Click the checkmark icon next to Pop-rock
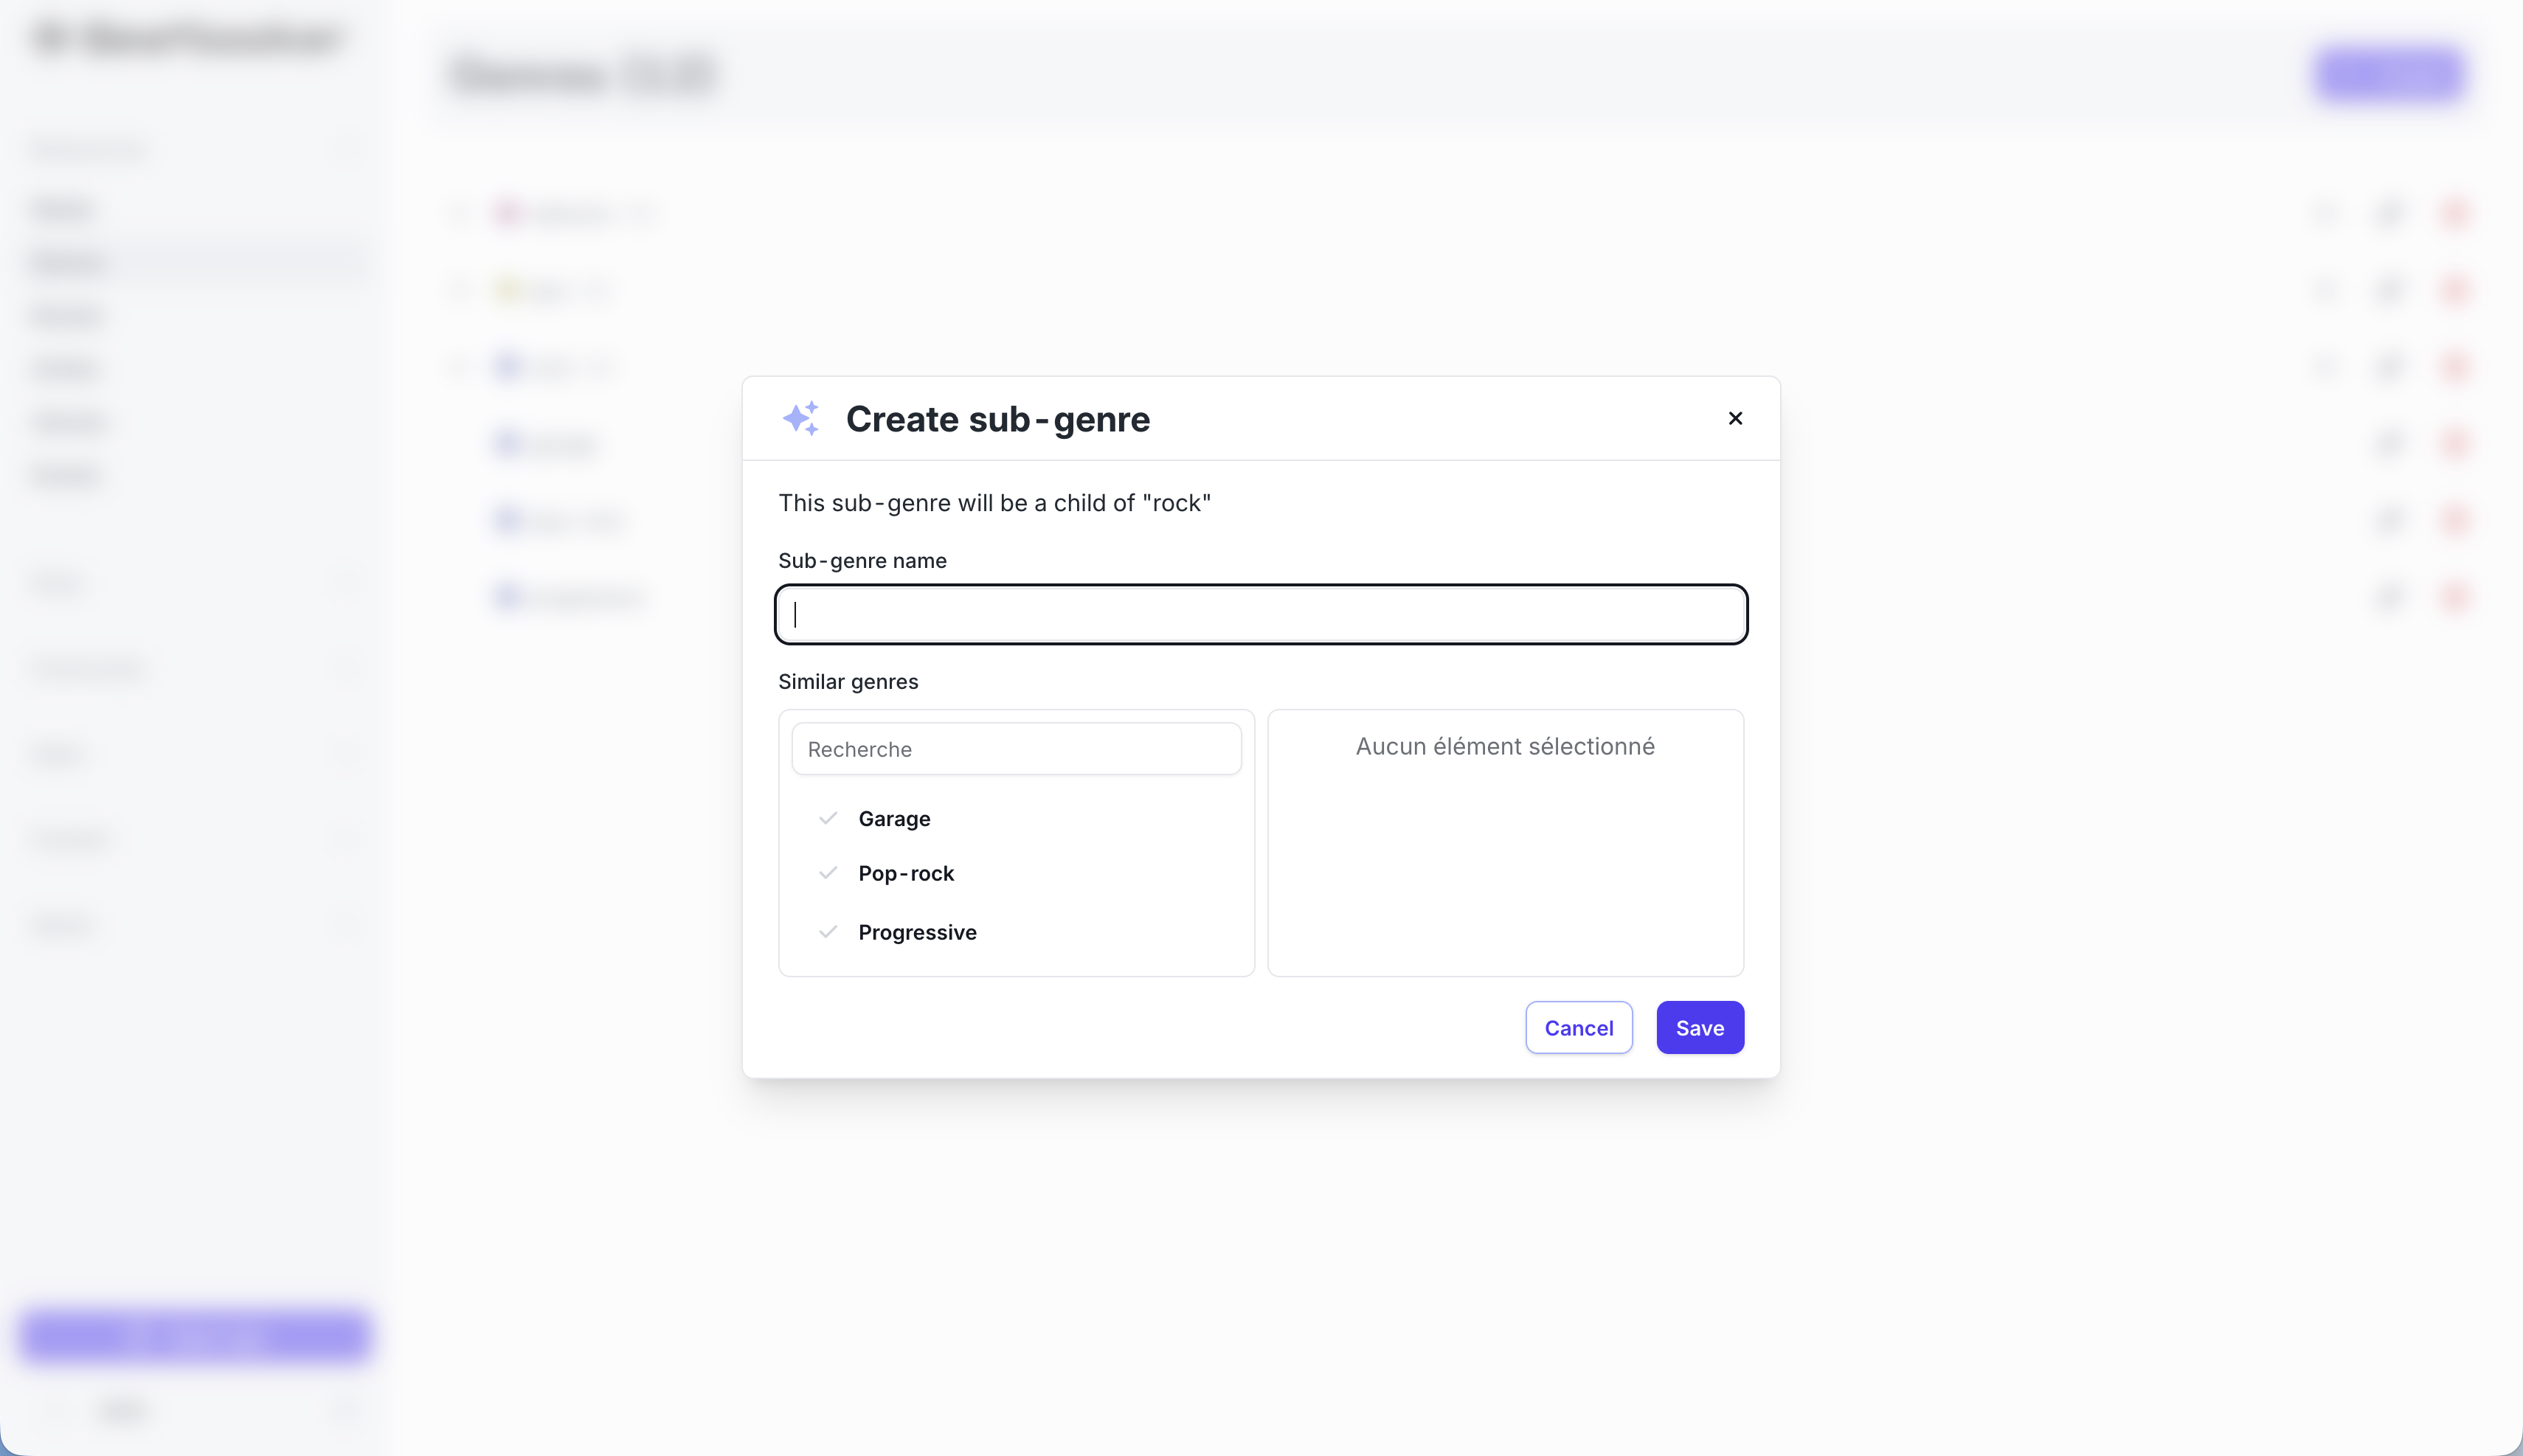This screenshot has width=2523, height=1456. tap(828, 873)
